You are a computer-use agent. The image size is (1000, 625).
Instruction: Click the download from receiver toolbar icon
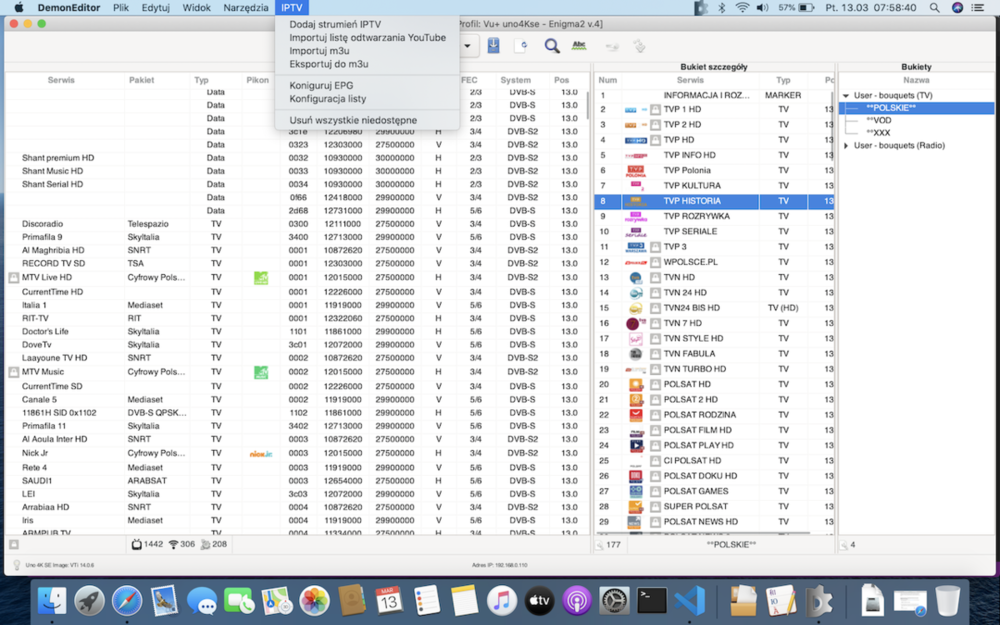tap(494, 45)
